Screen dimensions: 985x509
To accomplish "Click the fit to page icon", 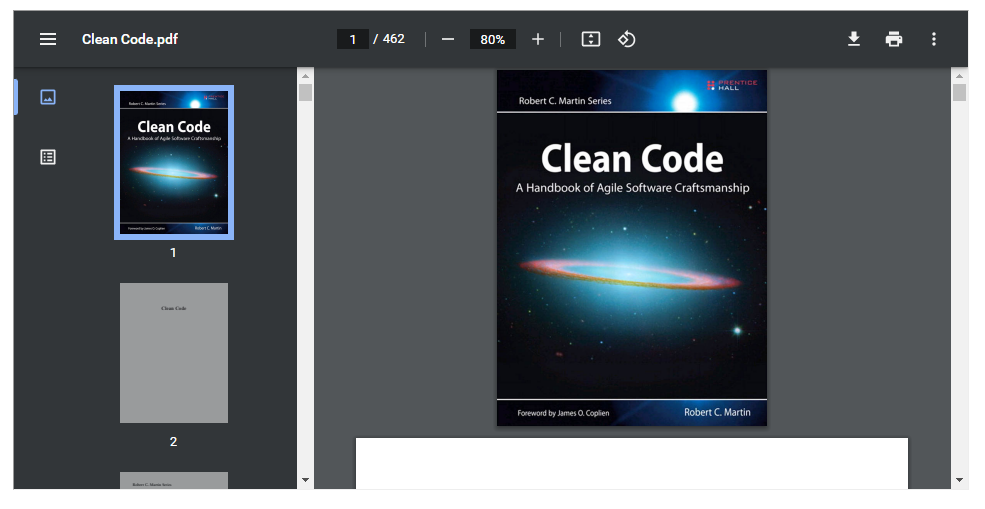I will (x=590, y=39).
